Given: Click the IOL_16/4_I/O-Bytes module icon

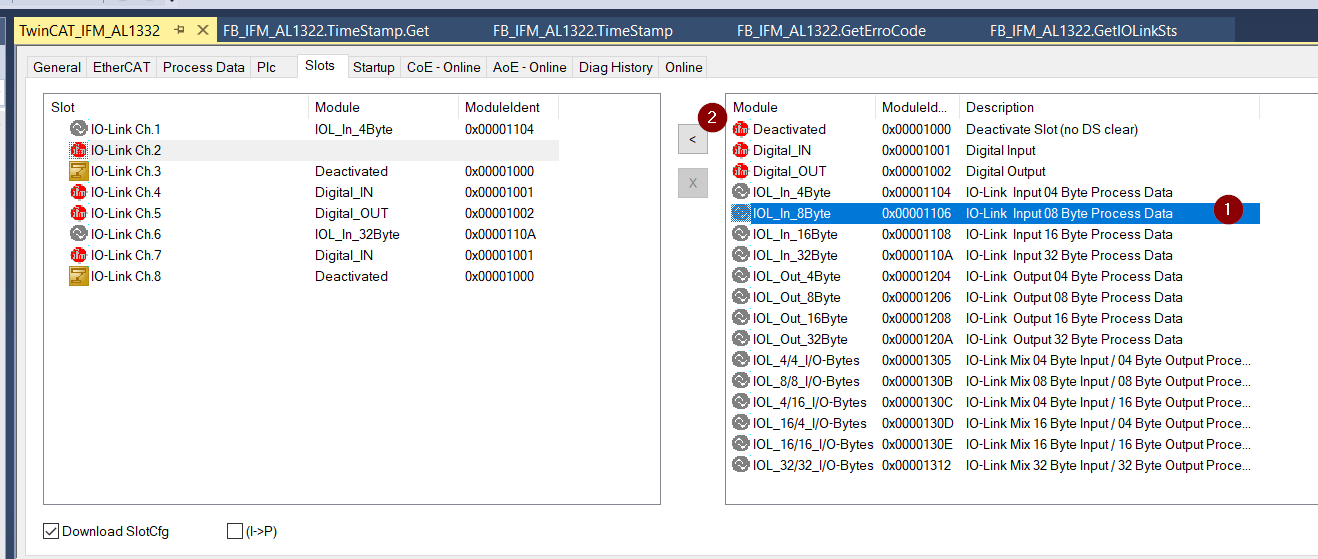Looking at the screenshot, I should pos(741,423).
